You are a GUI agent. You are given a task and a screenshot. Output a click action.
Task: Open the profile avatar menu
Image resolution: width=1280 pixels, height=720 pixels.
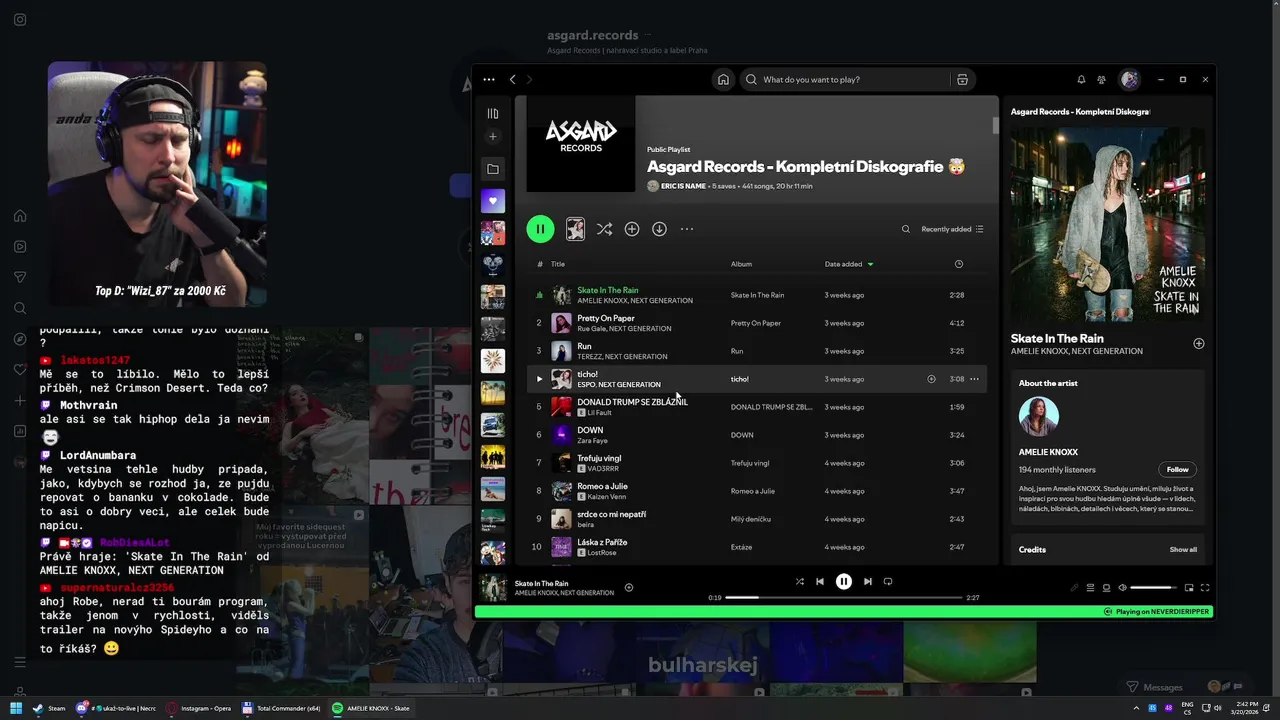pyautogui.click(x=1129, y=79)
